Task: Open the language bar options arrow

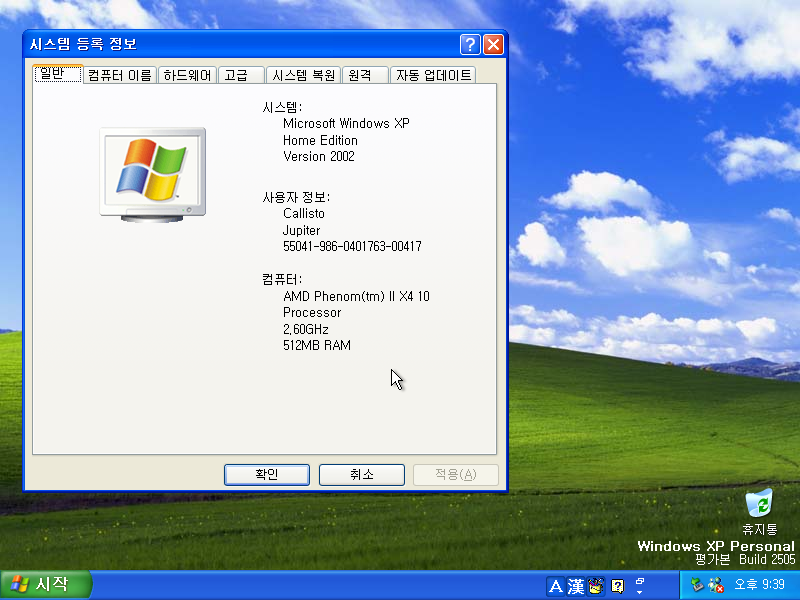Action: coord(640,592)
